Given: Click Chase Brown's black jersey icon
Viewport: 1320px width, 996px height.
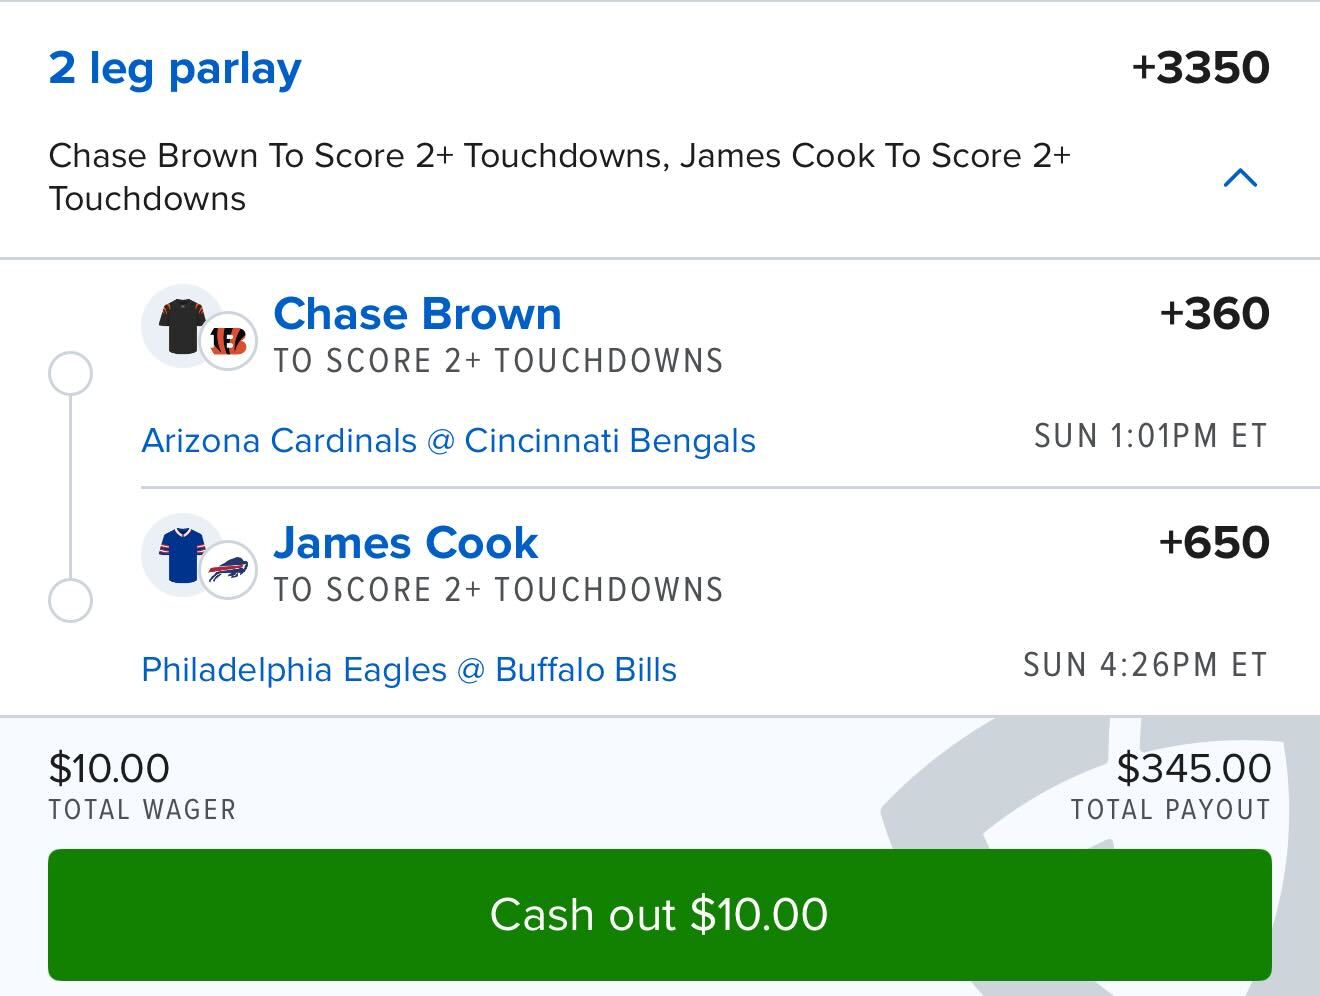Looking at the screenshot, I should click(x=180, y=326).
